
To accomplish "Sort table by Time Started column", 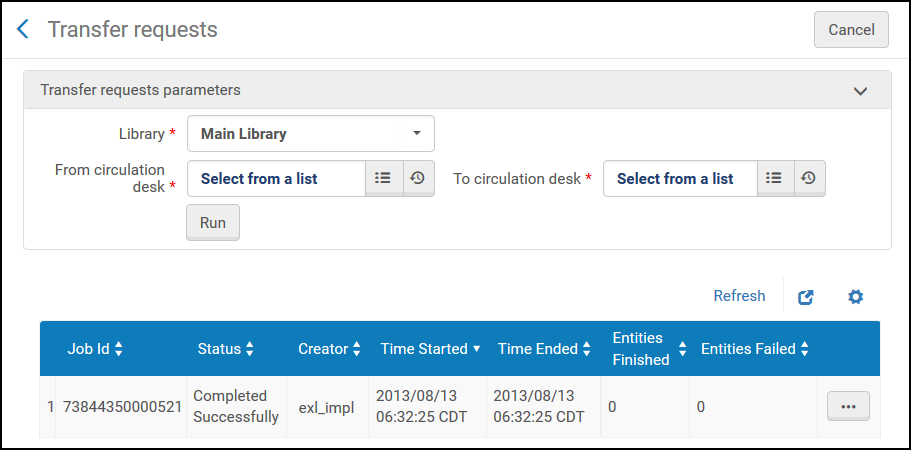I will pyautogui.click(x=431, y=349).
